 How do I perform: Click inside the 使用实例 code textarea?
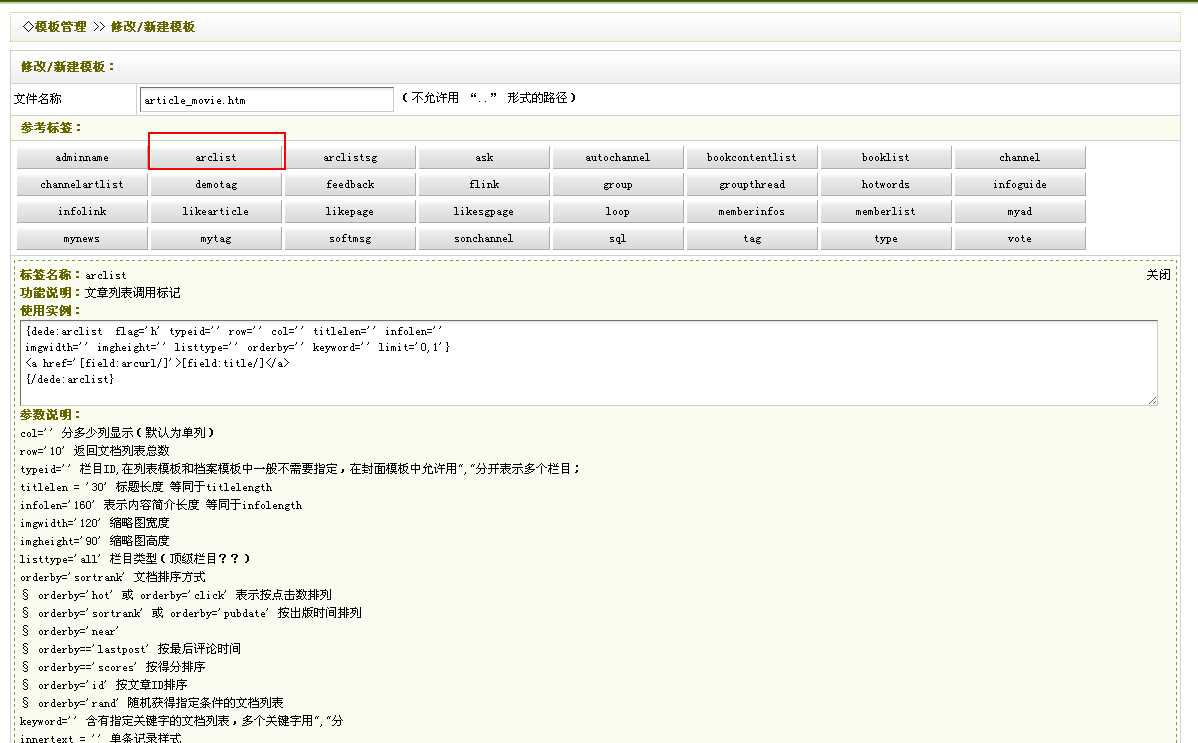pos(588,363)
